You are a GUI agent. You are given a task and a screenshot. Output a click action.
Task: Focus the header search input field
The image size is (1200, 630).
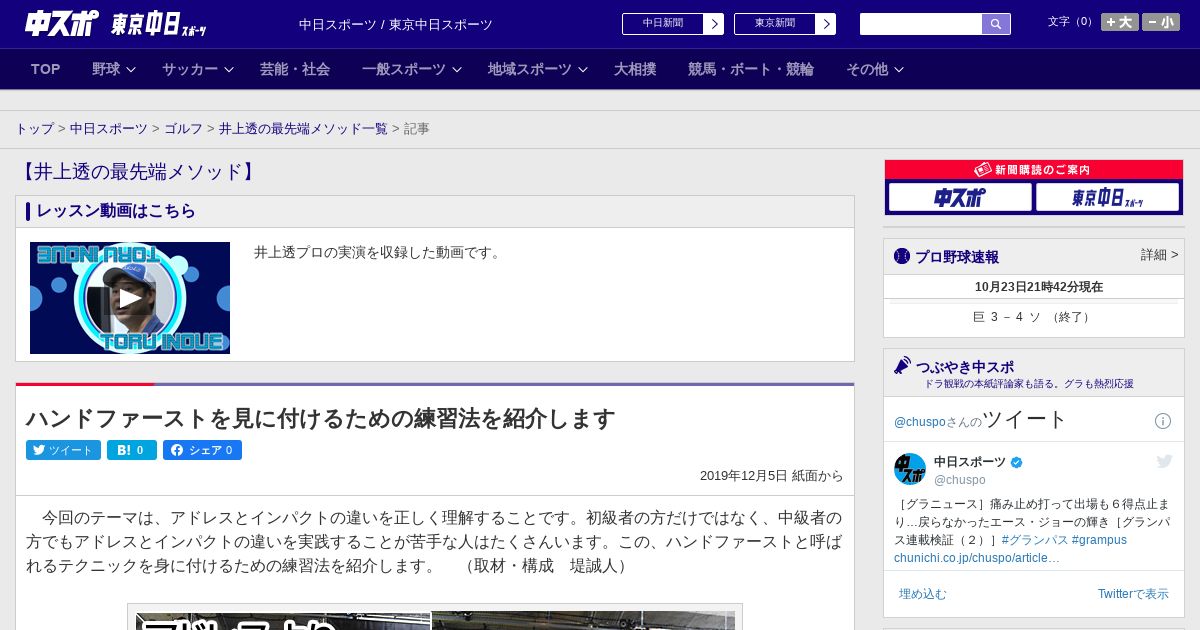click(921, 24)
